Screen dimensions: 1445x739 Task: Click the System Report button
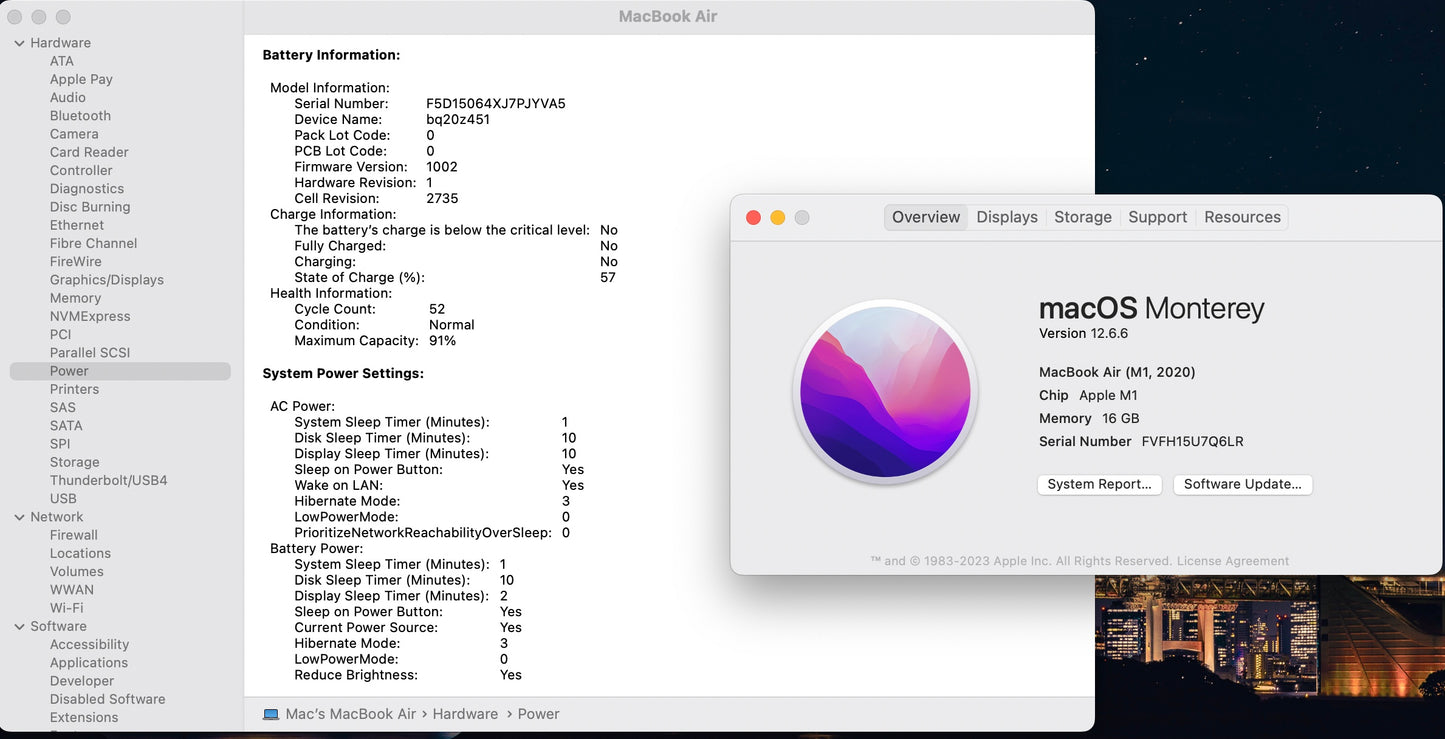[1099, 484]
